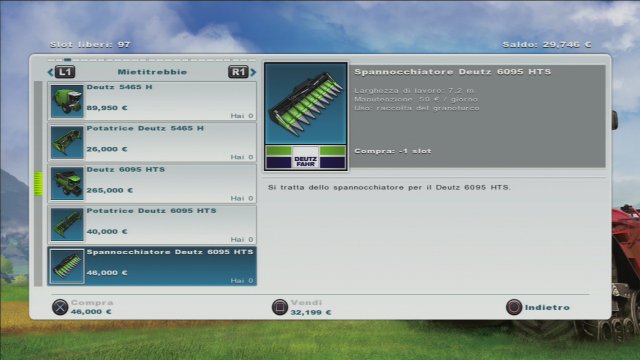This screenshot has width=640, height=360.
Task: Click the Compra buy label
Action: click(92, 302)
